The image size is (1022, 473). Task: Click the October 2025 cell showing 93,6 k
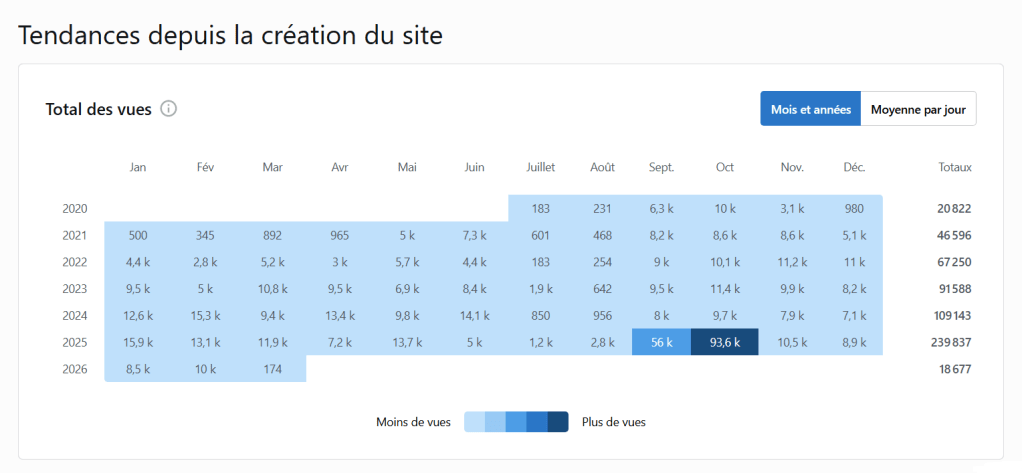point(724,342)
